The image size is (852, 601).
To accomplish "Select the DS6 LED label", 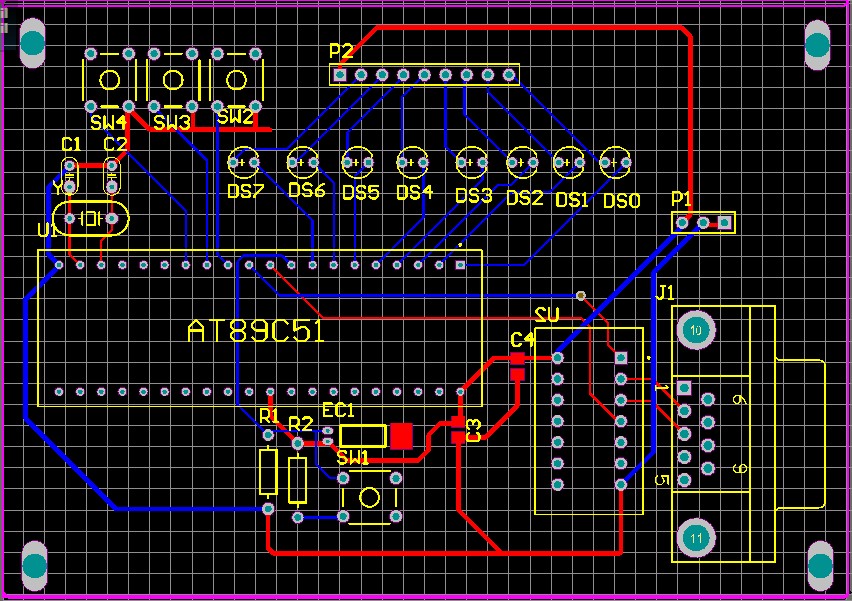I will (306, 190).
